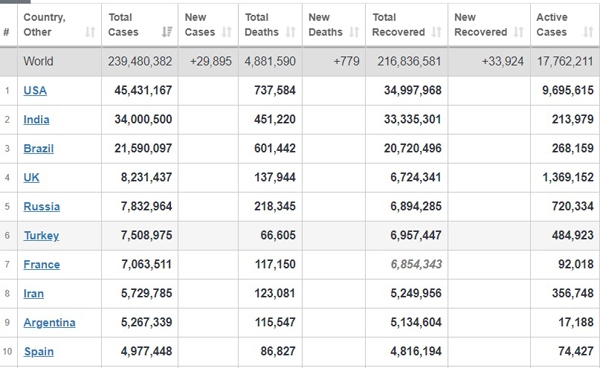The width and height of the screenshot is (600, 368).
Task: Click the # rank column header
Action: (7, 32)
